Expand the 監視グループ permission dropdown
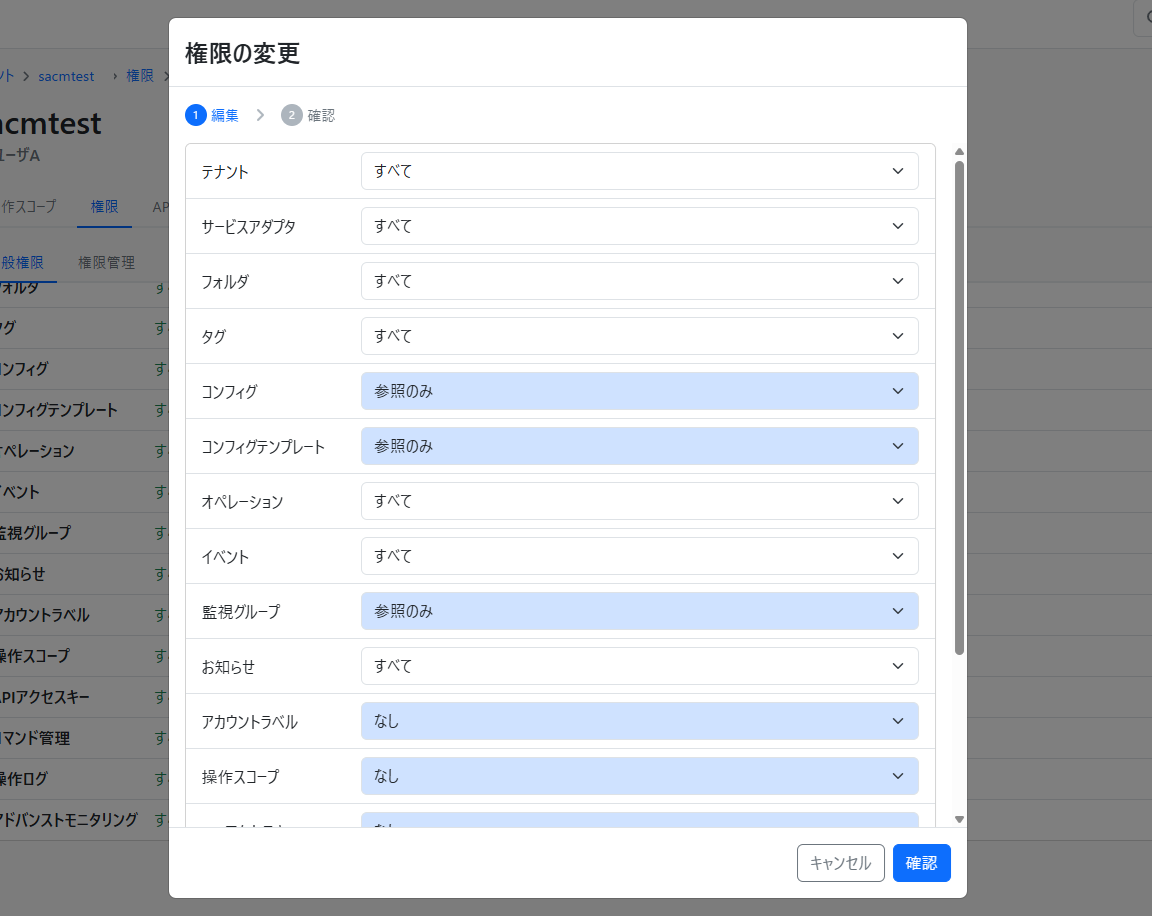This screenshot has width=1152, height=916. [639, 611]
